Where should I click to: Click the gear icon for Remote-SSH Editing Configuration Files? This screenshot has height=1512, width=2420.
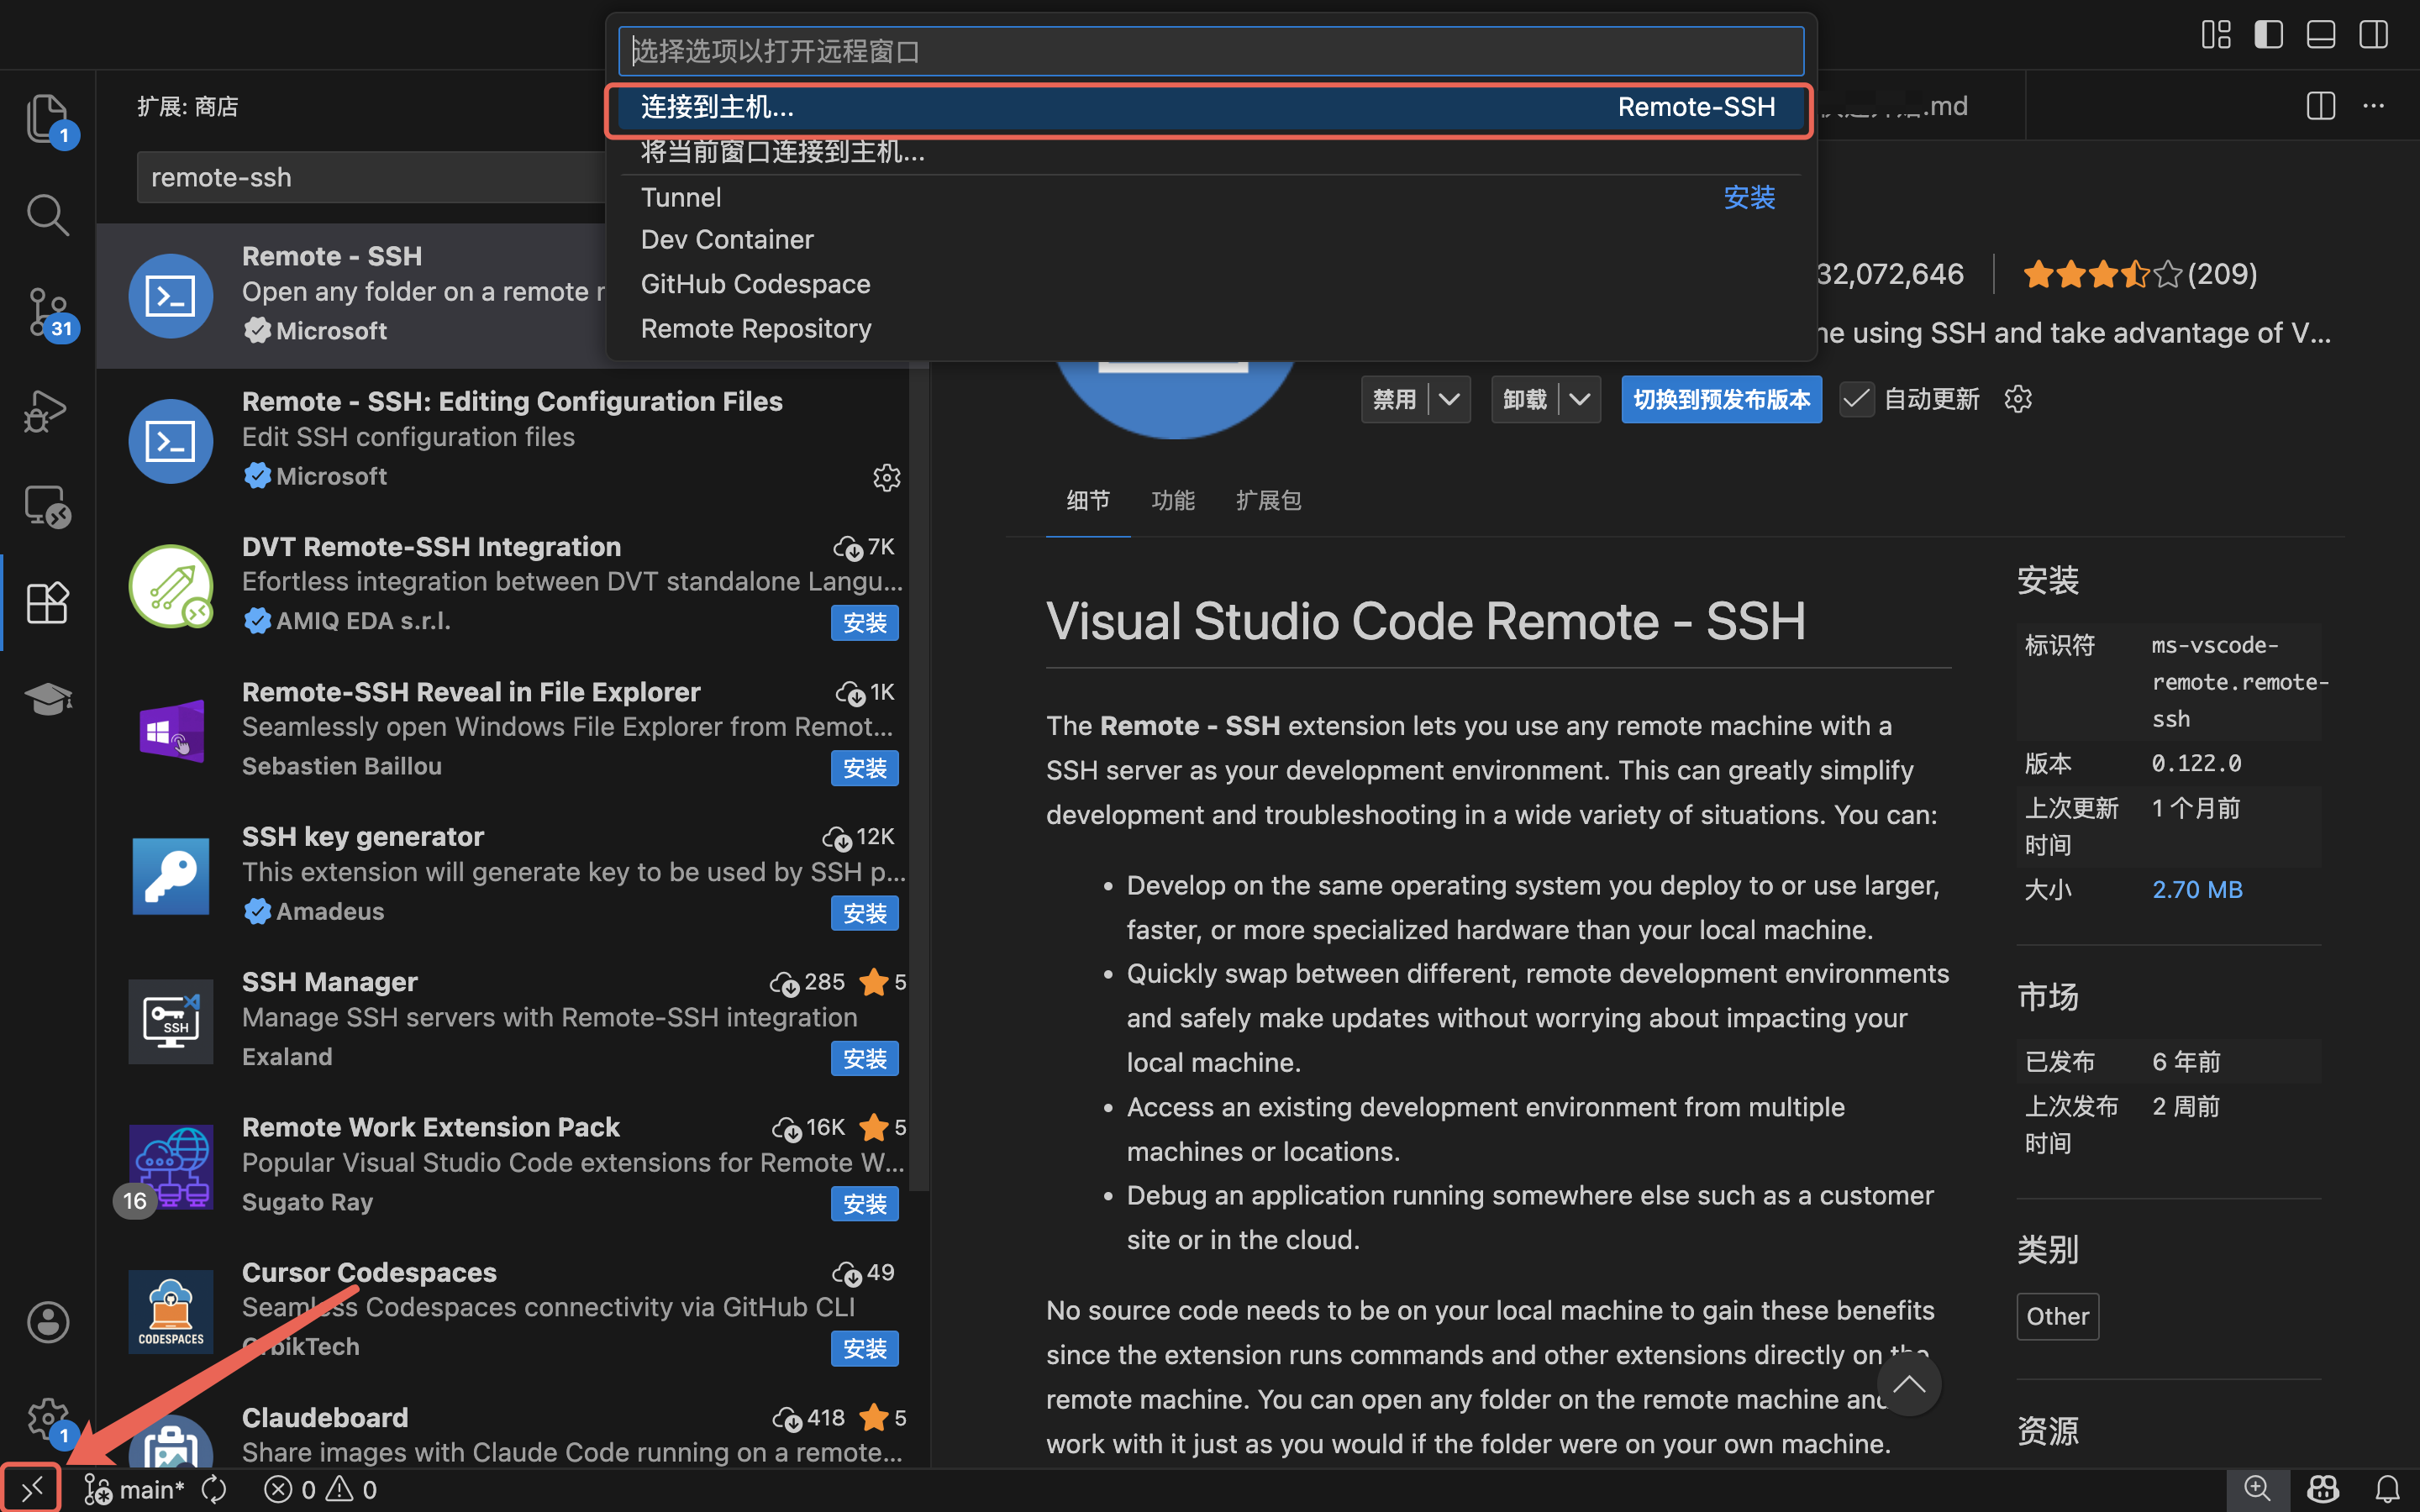pyautogui.click(x=886, y=478)
